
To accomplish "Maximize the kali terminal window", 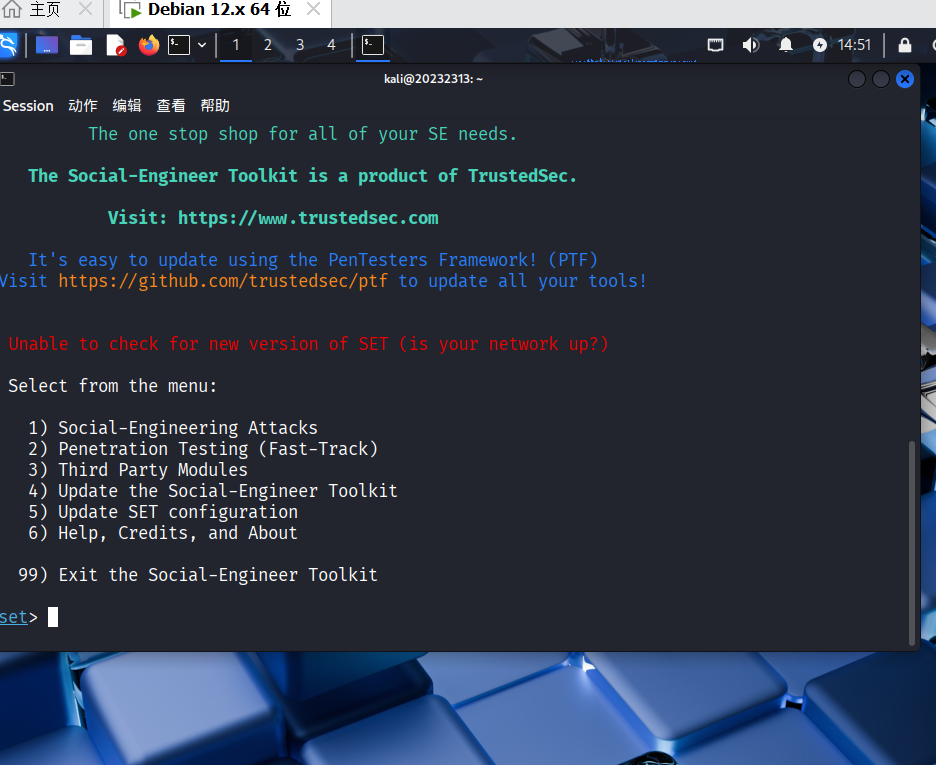I will click(880, 79).
